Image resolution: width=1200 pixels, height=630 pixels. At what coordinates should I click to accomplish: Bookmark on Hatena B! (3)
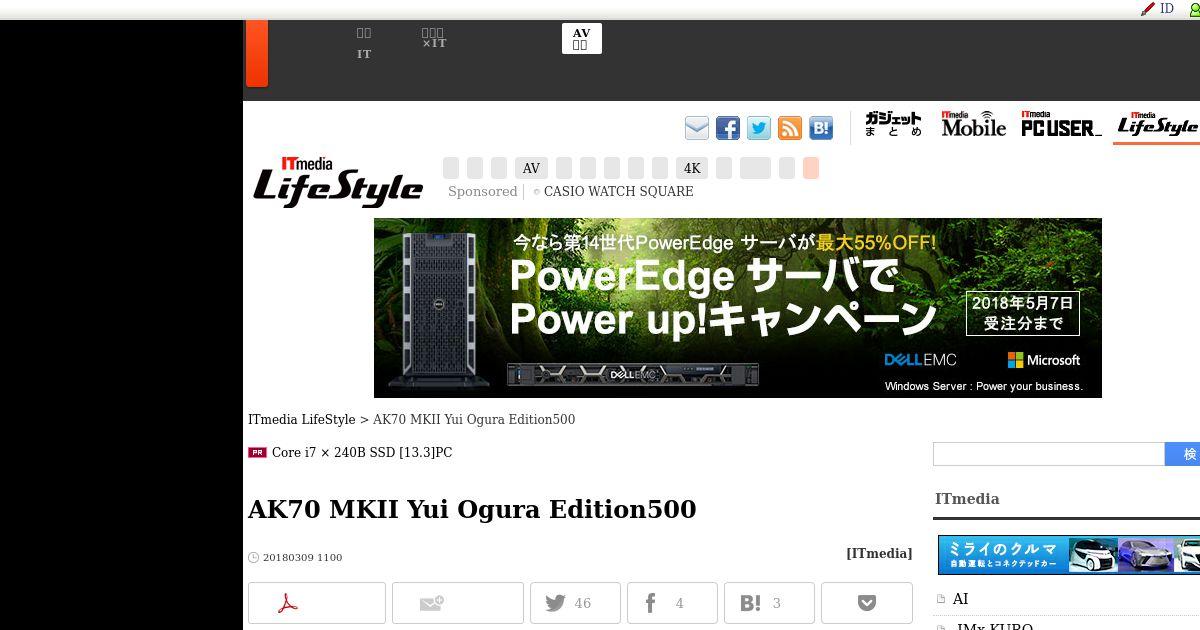(769, 603)
